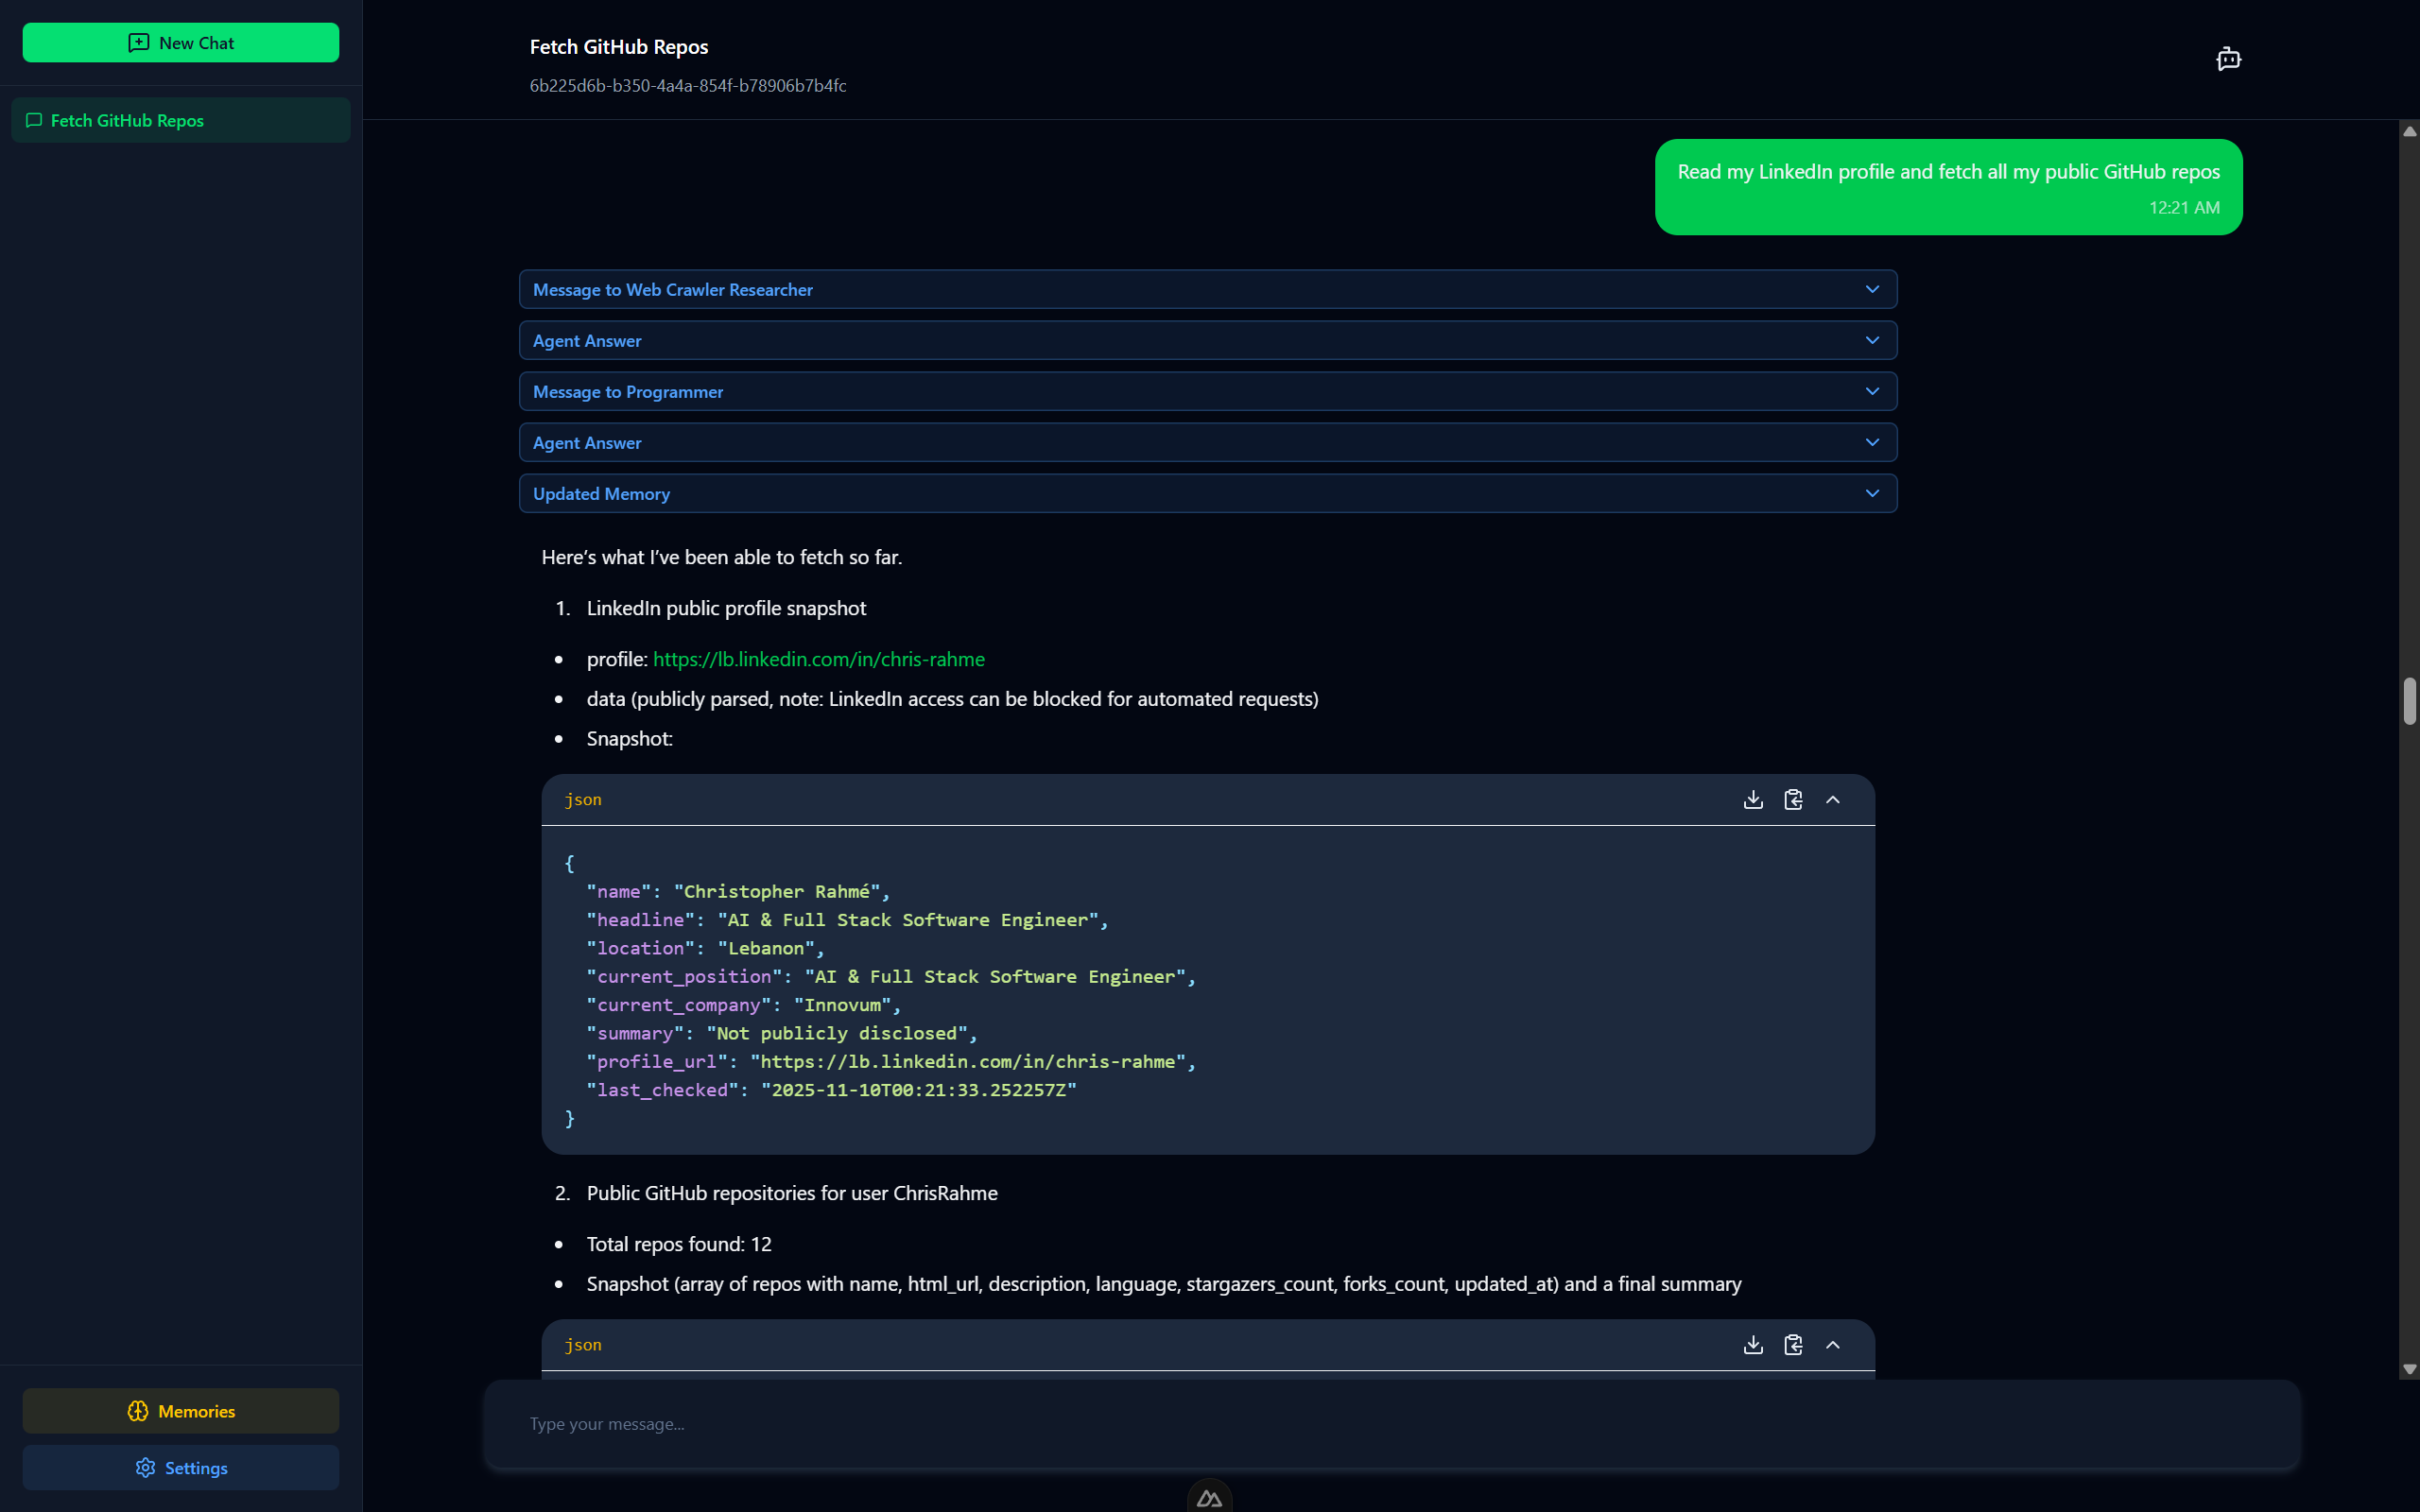Expand the first Agent Answer section
Image resolution: width=2420 pixels, height=1512 pixels.
coord(1207,340)
